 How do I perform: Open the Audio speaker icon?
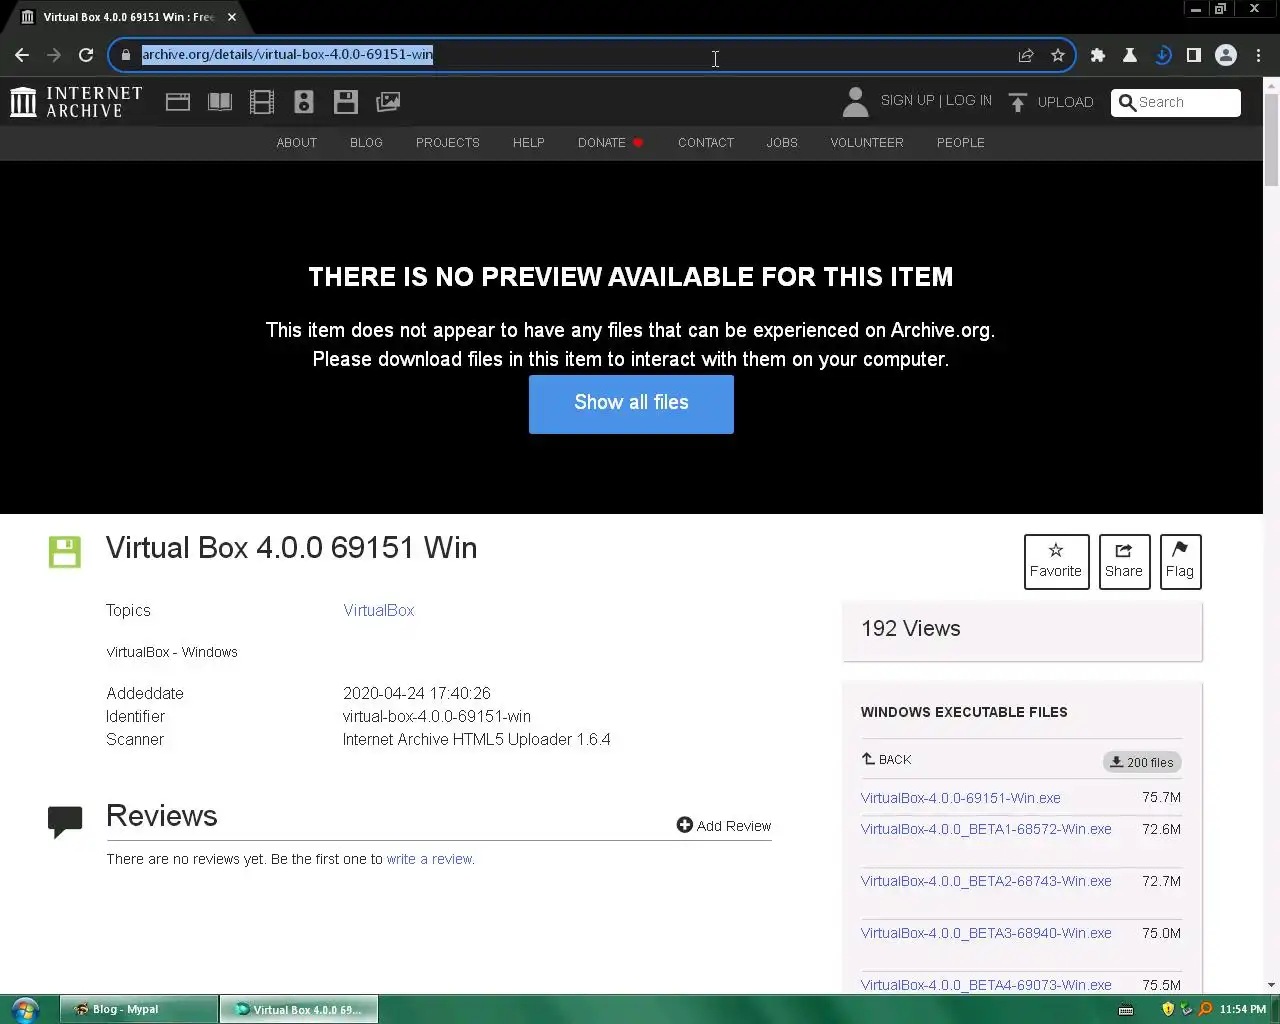coord(304,102)
